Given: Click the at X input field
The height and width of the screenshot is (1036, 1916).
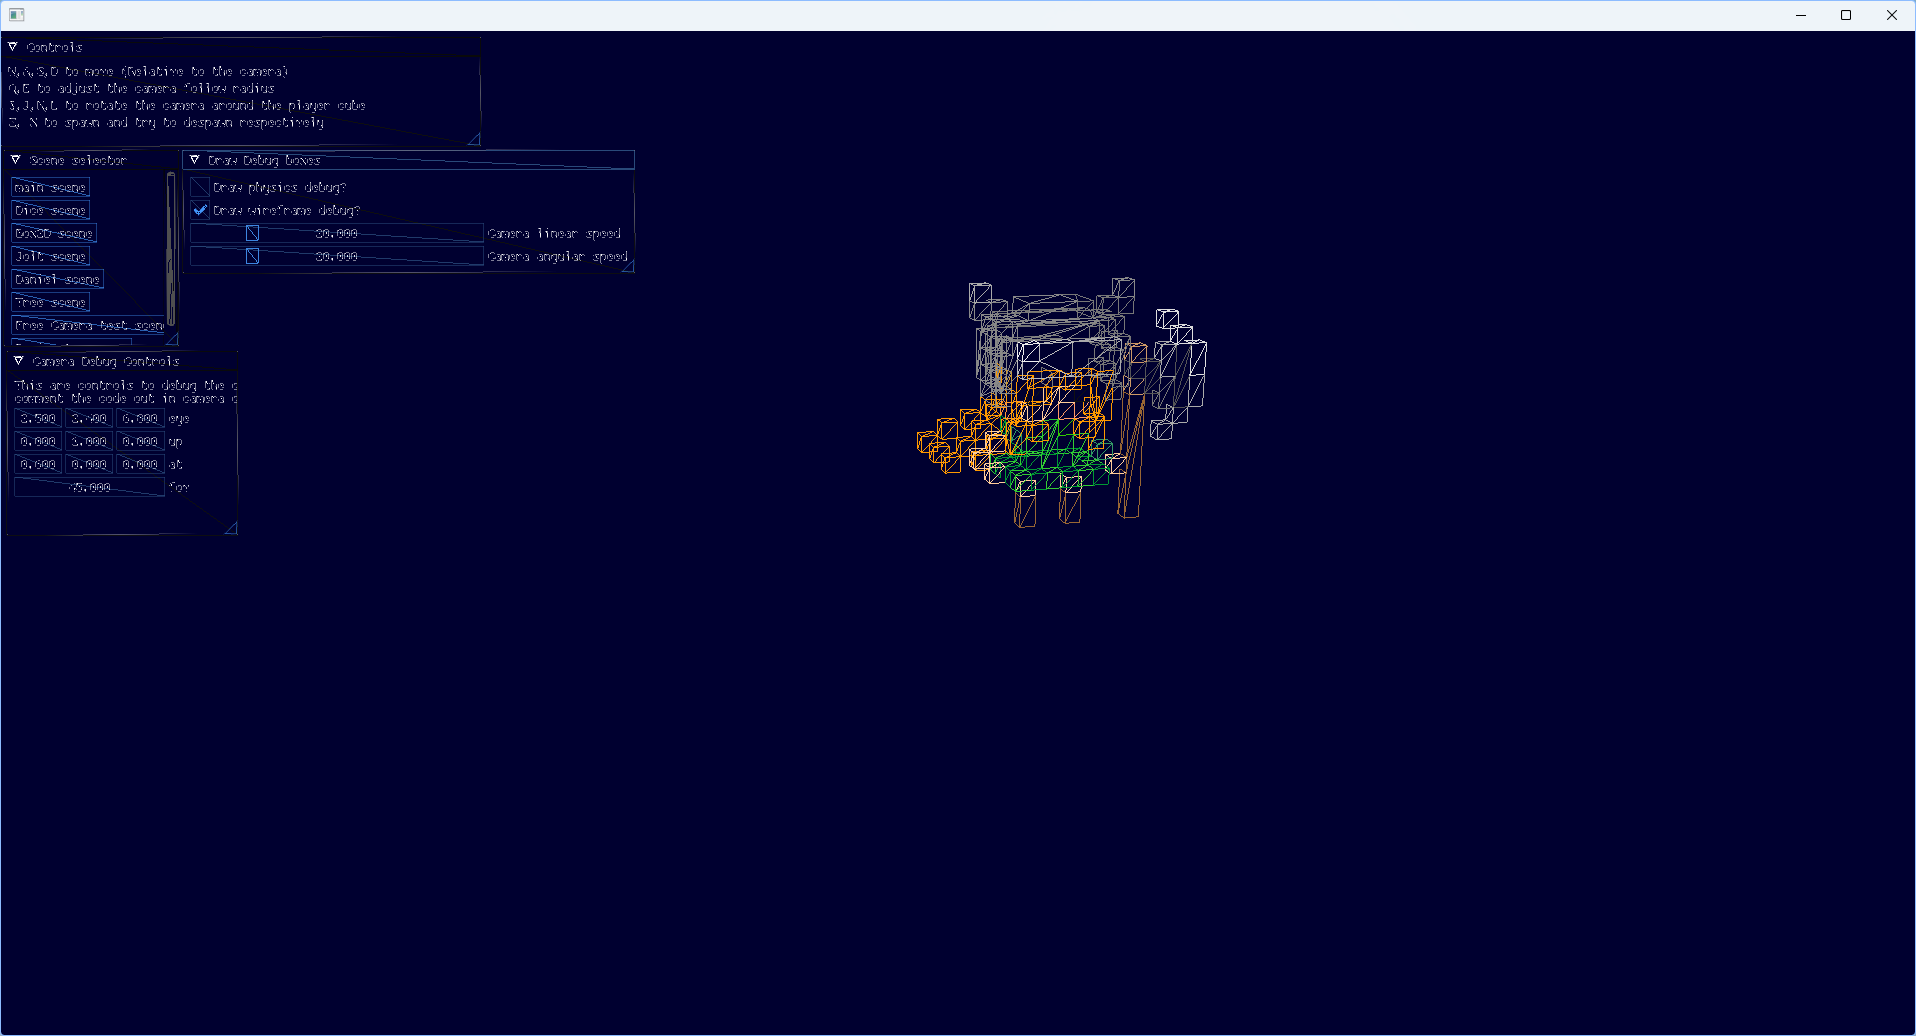Looking at the screenshot, I should point(38,464).
